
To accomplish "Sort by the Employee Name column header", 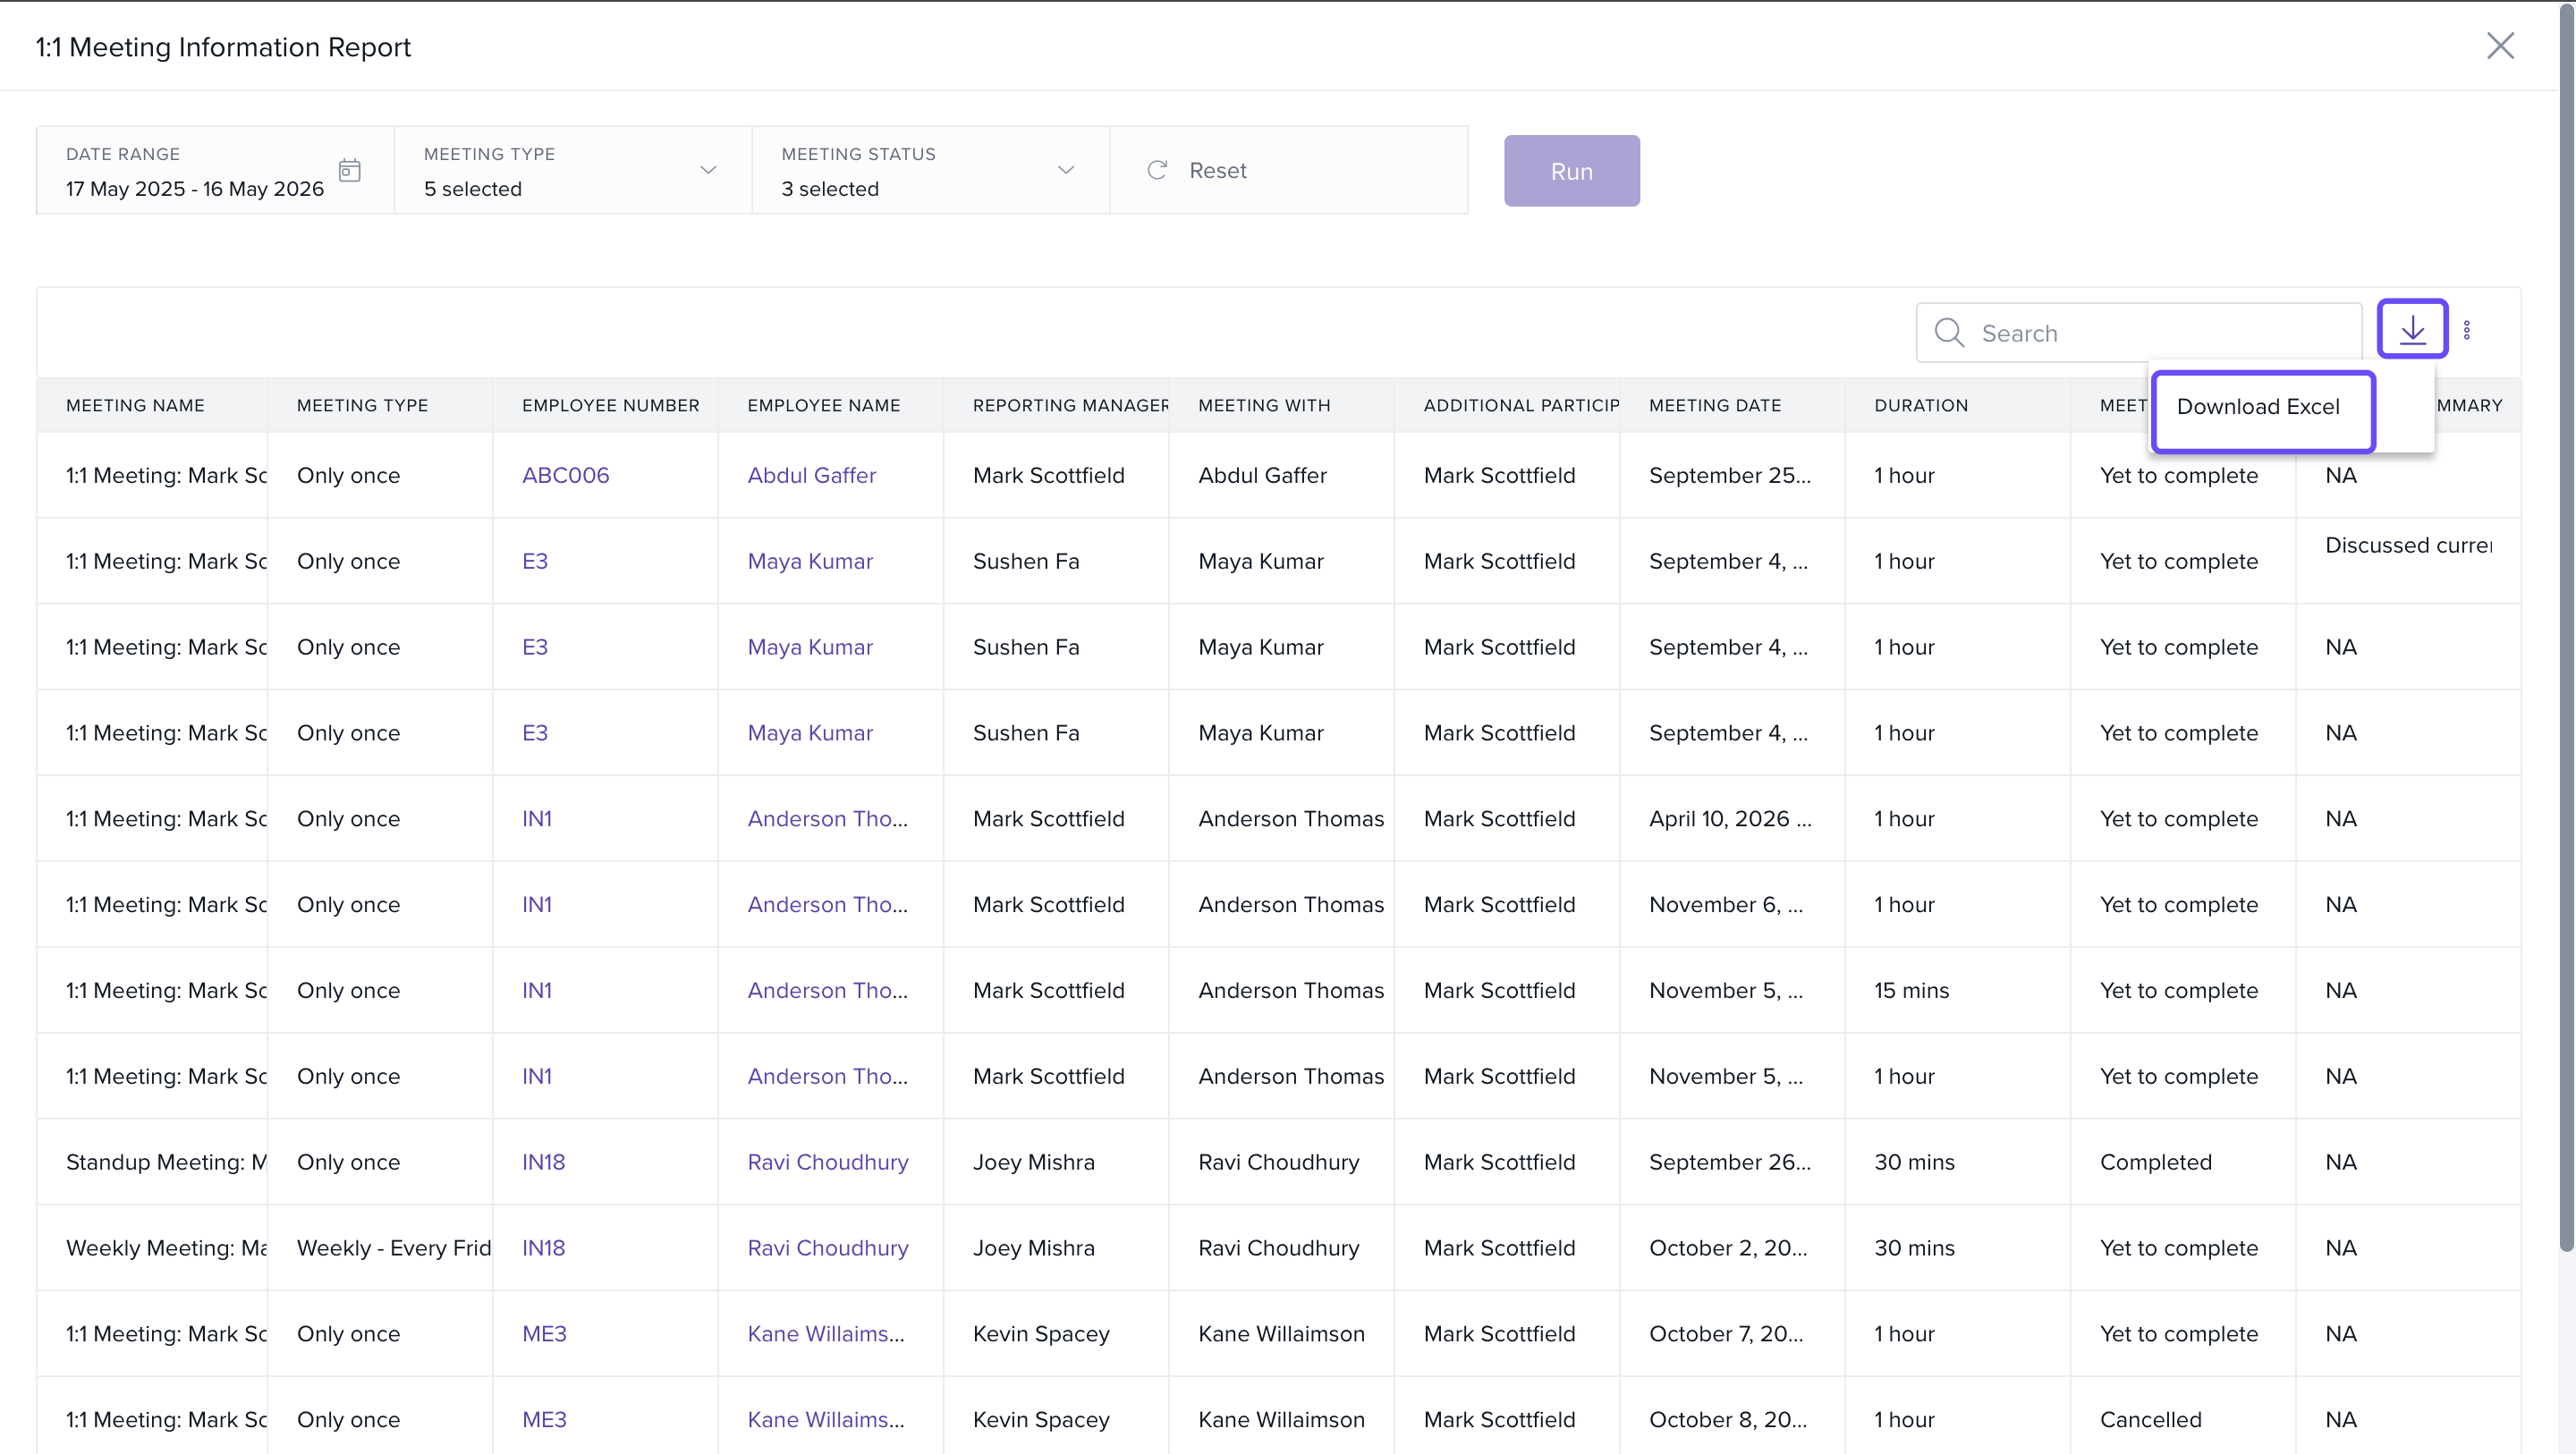I will (824, 405).
